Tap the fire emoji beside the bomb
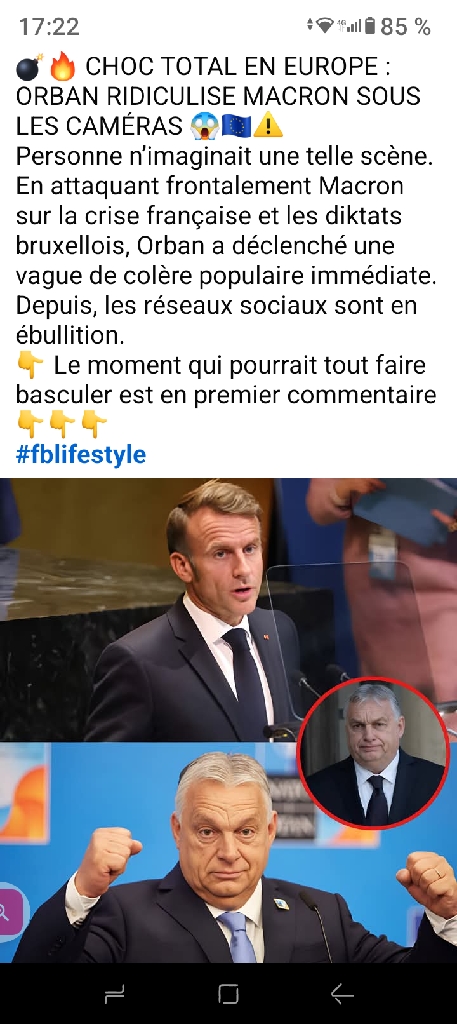The width and height of the screenshot is (457, 1024). [x=63, y=67]
